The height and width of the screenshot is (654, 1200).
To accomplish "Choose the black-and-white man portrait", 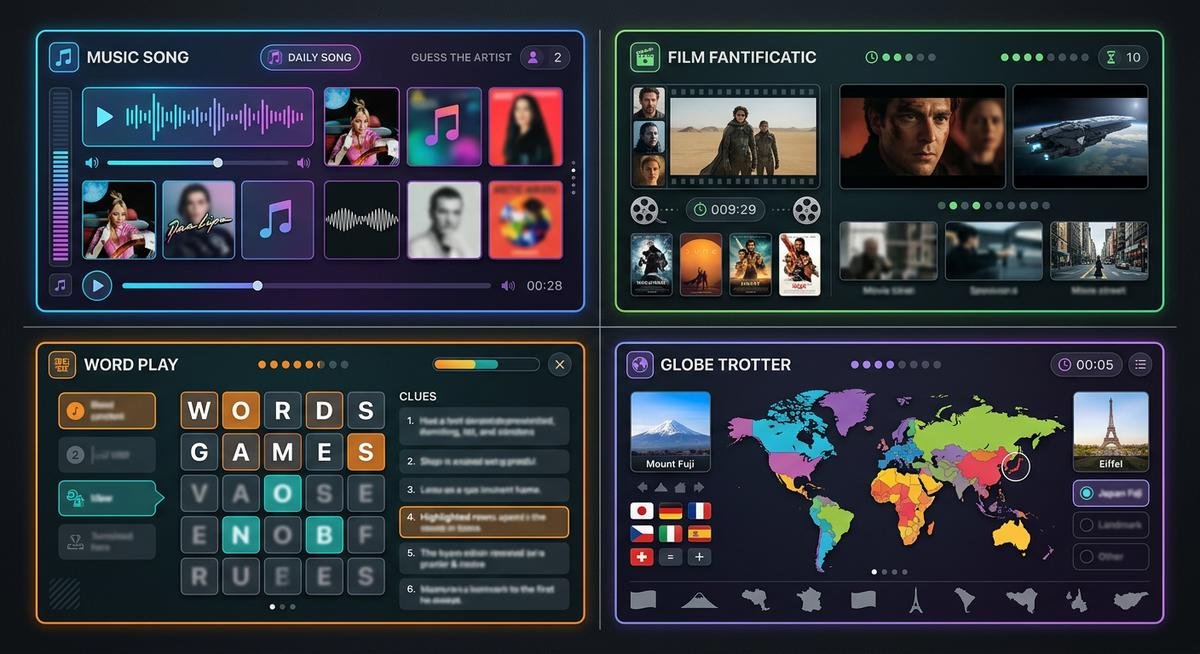I will pos(444,219).
